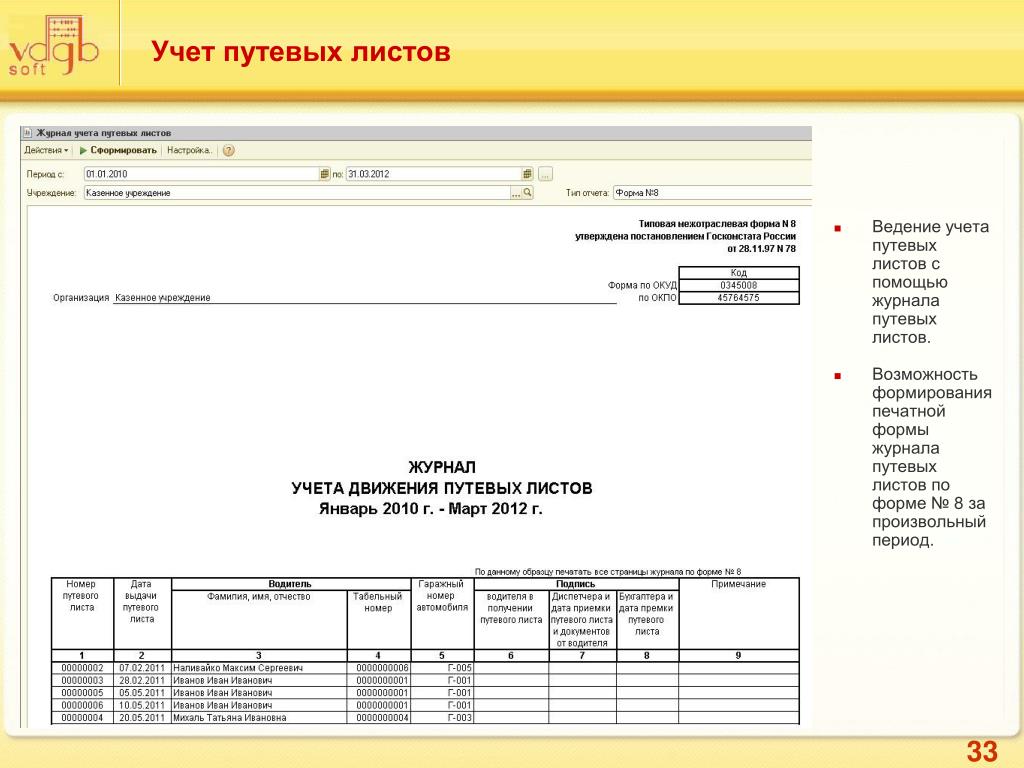Open the Действия dropdown menu
1024x768 pixels.
(46, 150)
